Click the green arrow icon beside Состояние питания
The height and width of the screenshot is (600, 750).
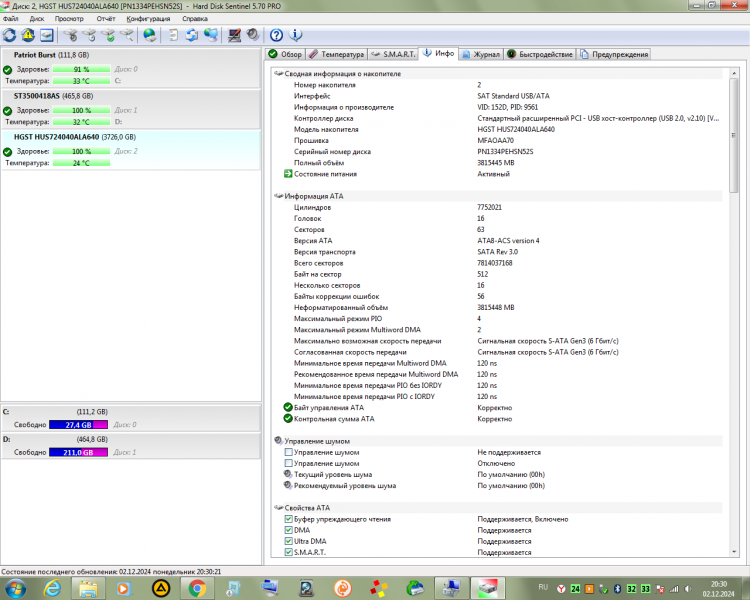pyautogui.click(x=288, y=174)
